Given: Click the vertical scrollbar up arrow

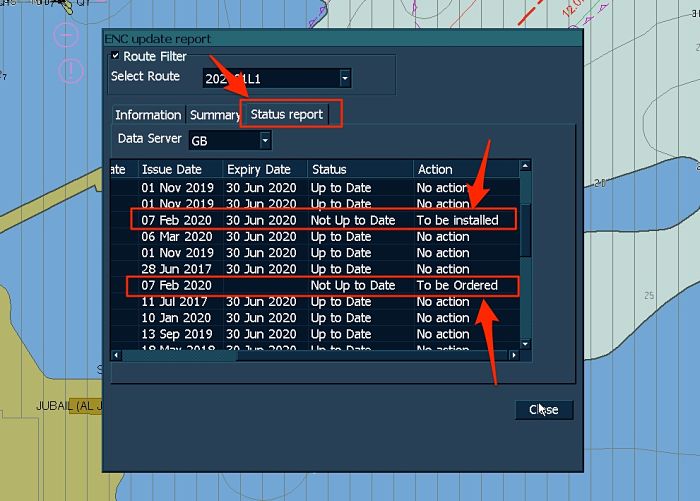Looking at the screenshot, I should click(x=526, y=166).
